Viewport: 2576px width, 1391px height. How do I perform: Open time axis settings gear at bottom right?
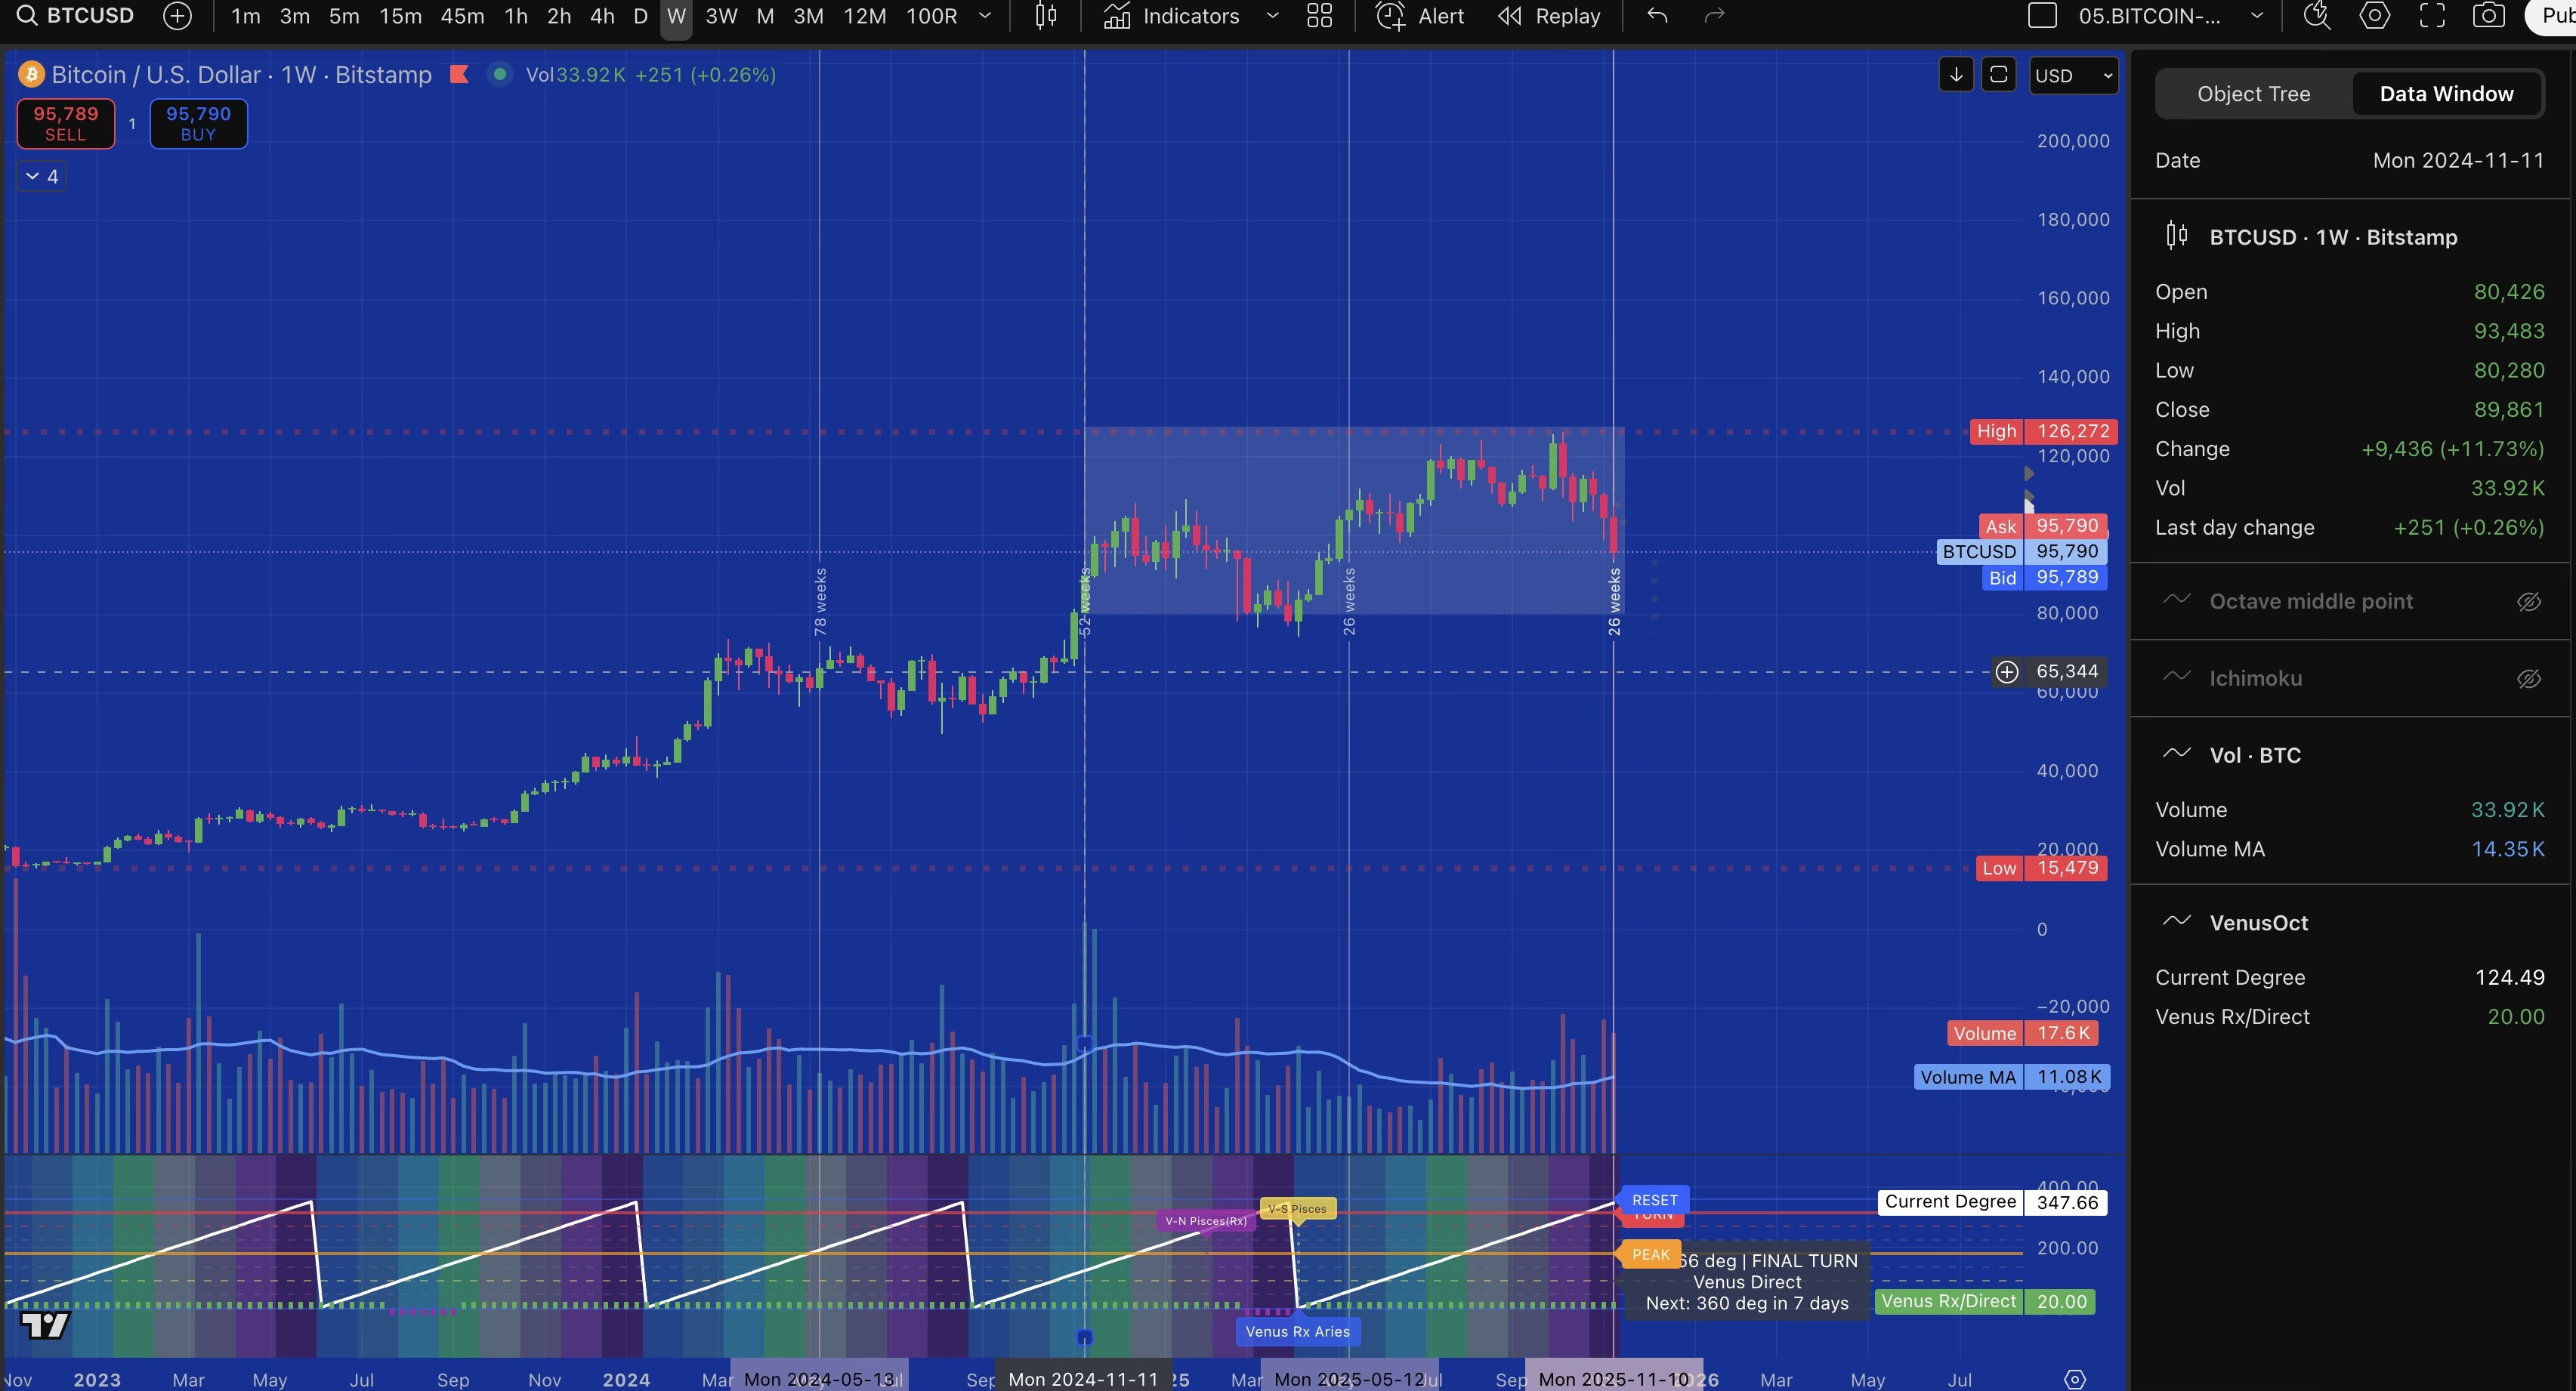(2075, 1379)
